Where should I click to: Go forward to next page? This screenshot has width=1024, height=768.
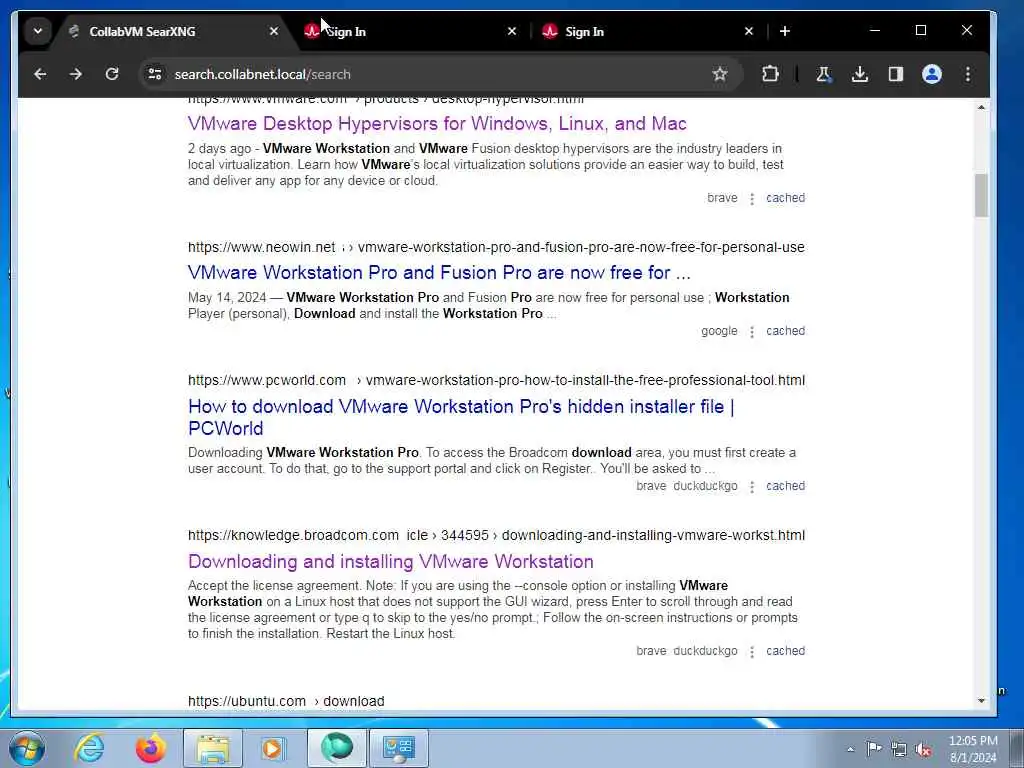point(76,74)
